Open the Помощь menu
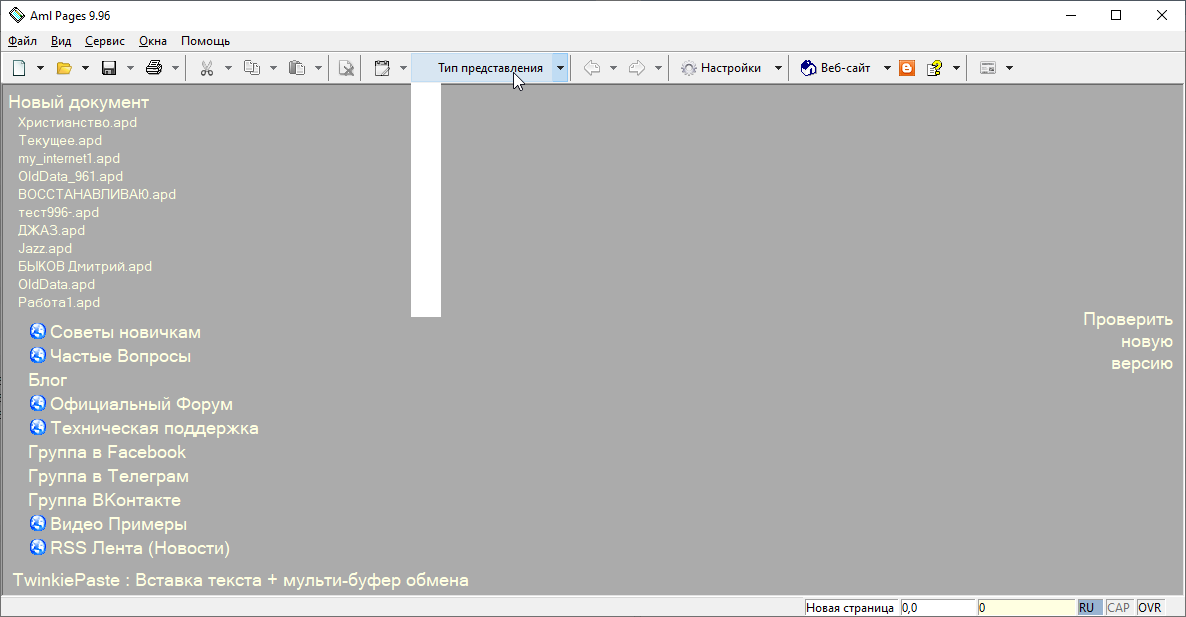 tap(205, 41)
